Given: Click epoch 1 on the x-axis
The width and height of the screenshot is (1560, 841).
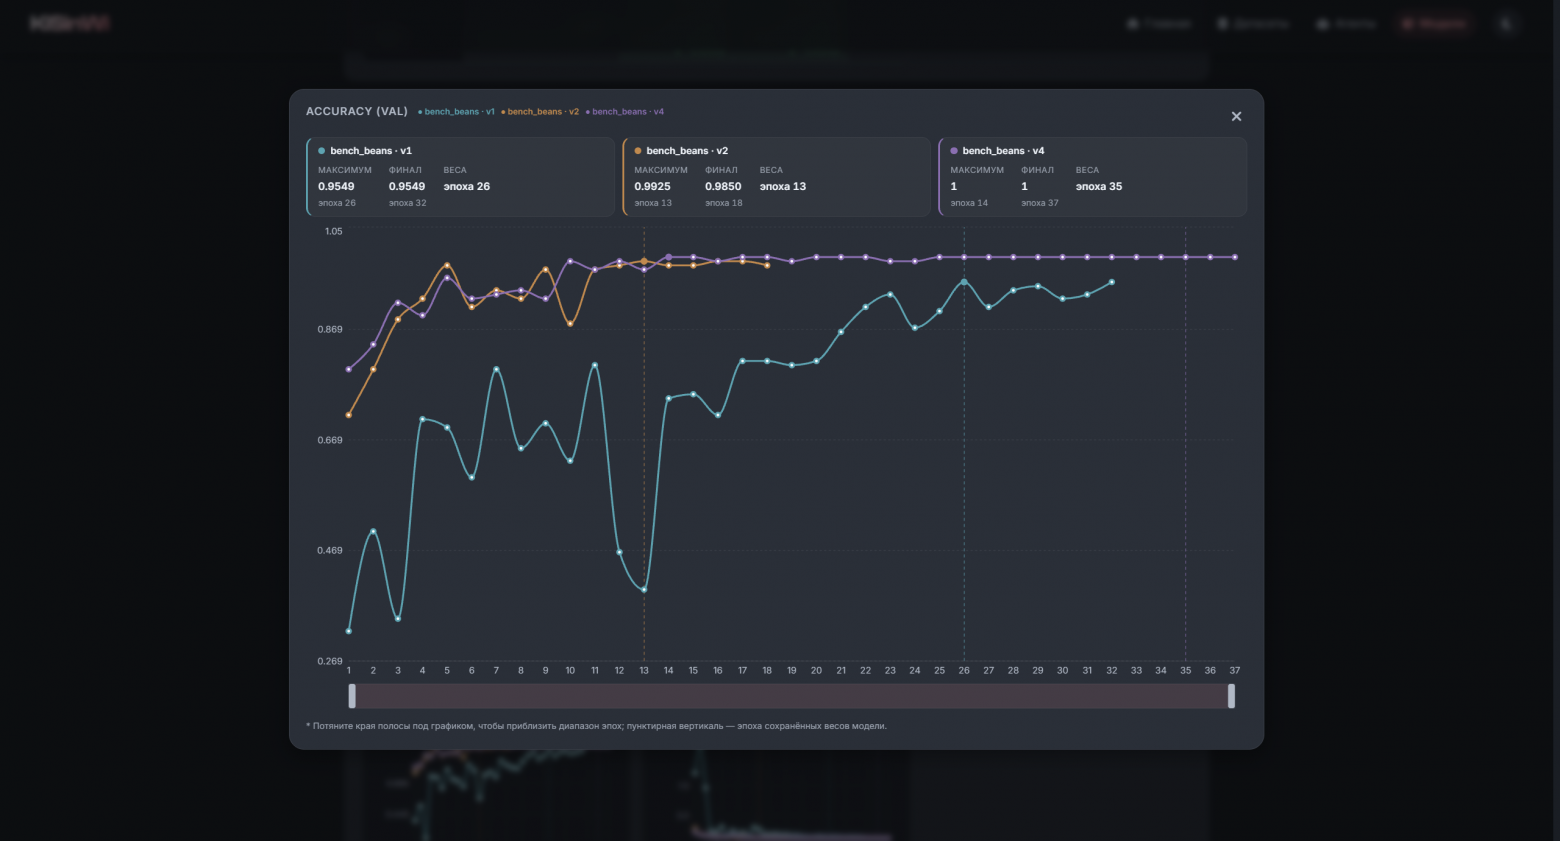Looking at the screenshot, I should (x=349, y=671).
